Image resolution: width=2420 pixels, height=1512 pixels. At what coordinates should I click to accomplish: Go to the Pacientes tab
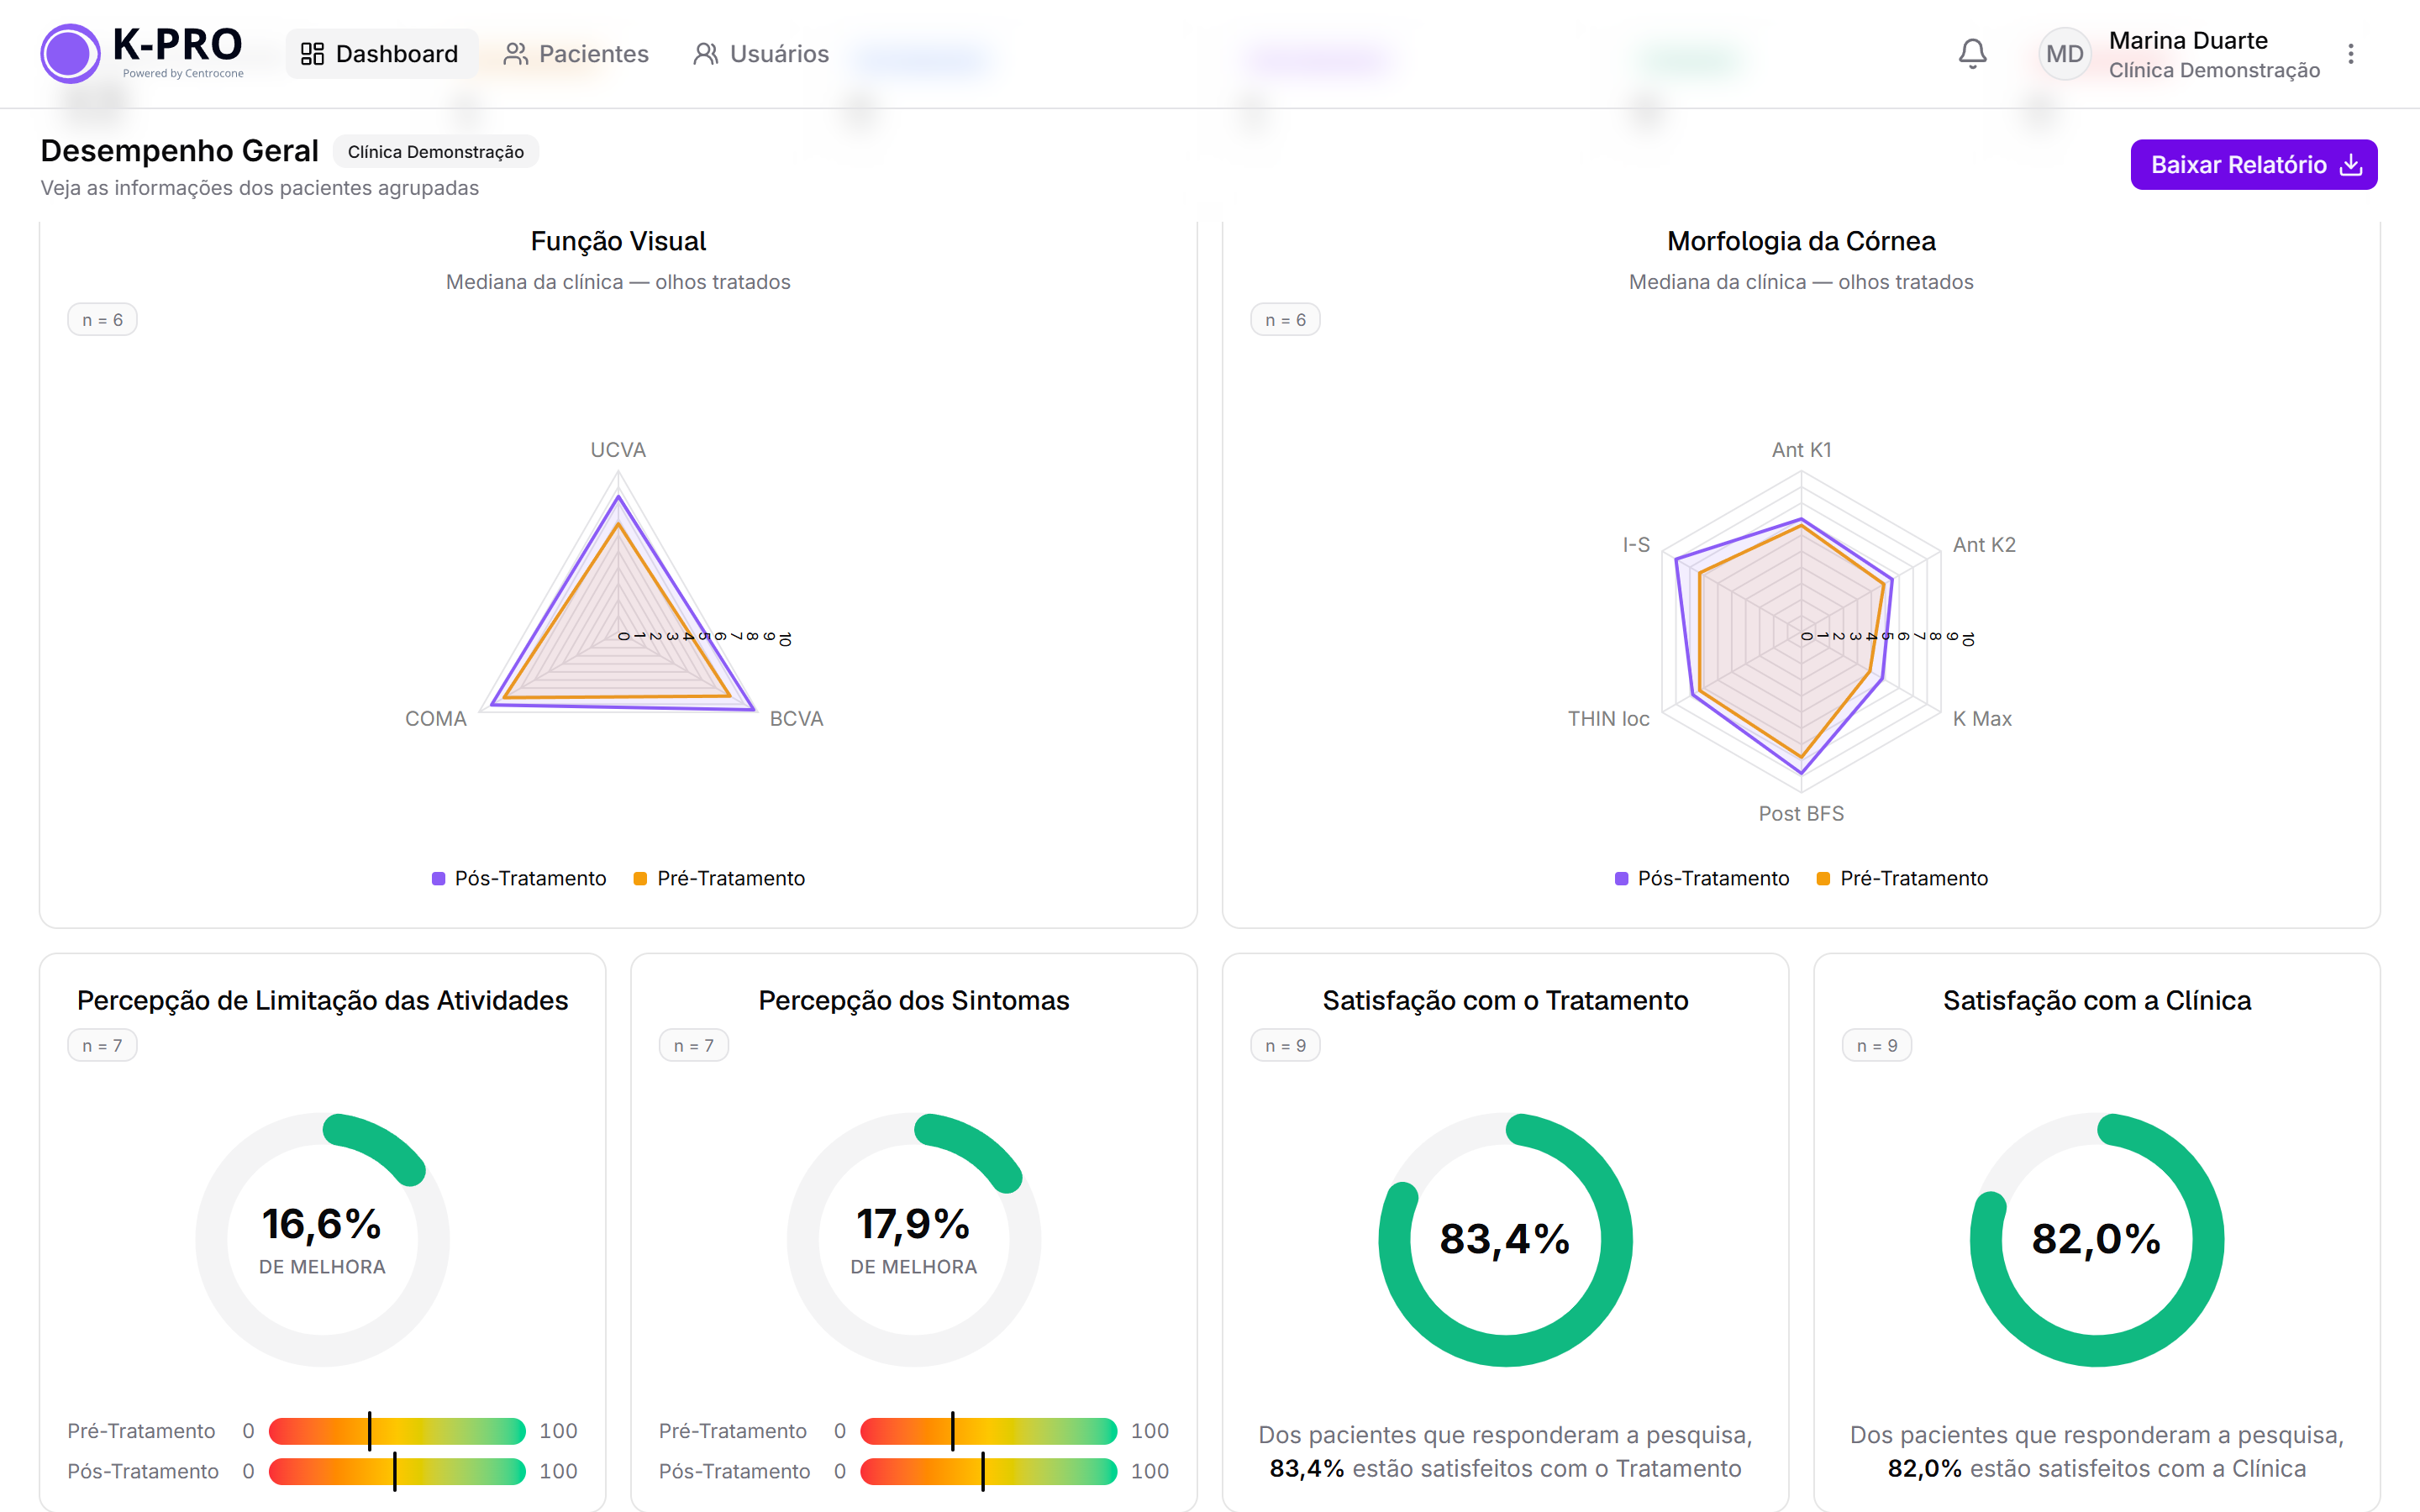576,54
